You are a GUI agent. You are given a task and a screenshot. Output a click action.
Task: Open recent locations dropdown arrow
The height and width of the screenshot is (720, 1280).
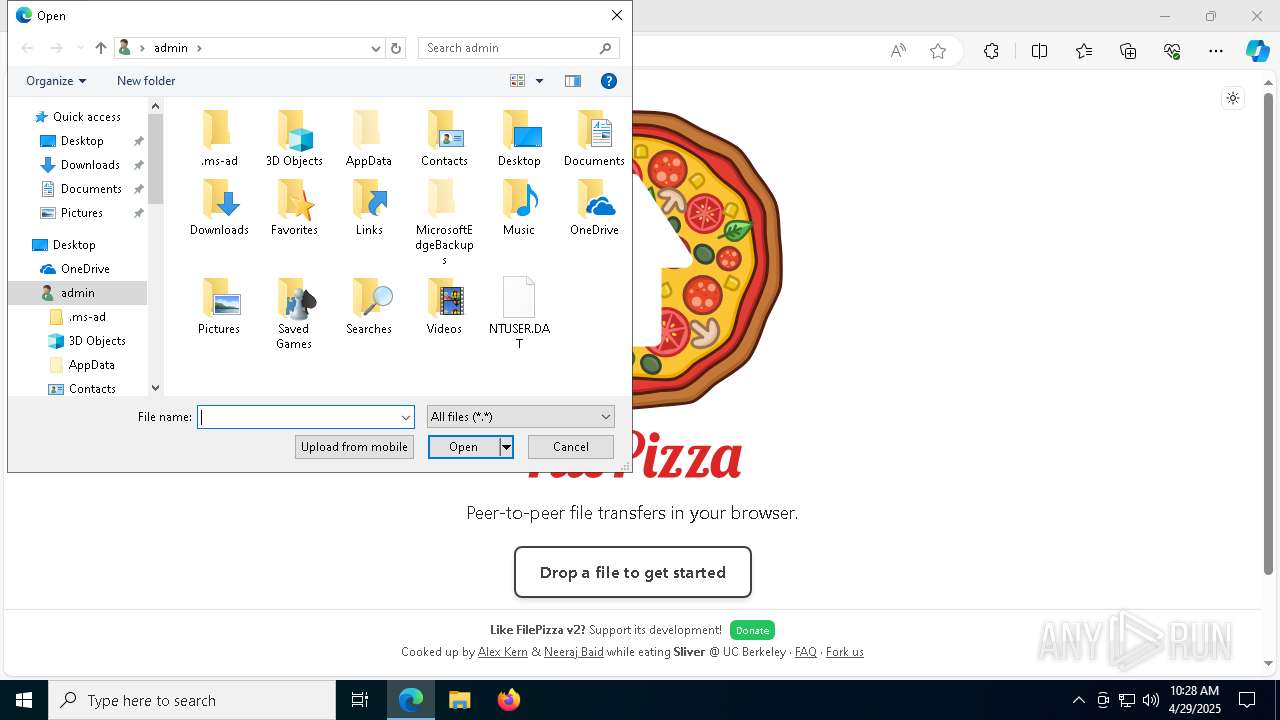click(81, 48)
